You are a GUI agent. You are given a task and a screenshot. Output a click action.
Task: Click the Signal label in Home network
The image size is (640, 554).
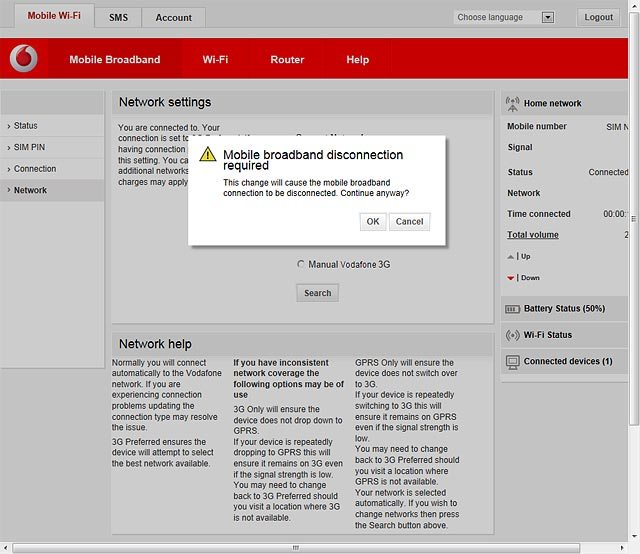coord(520,147)
